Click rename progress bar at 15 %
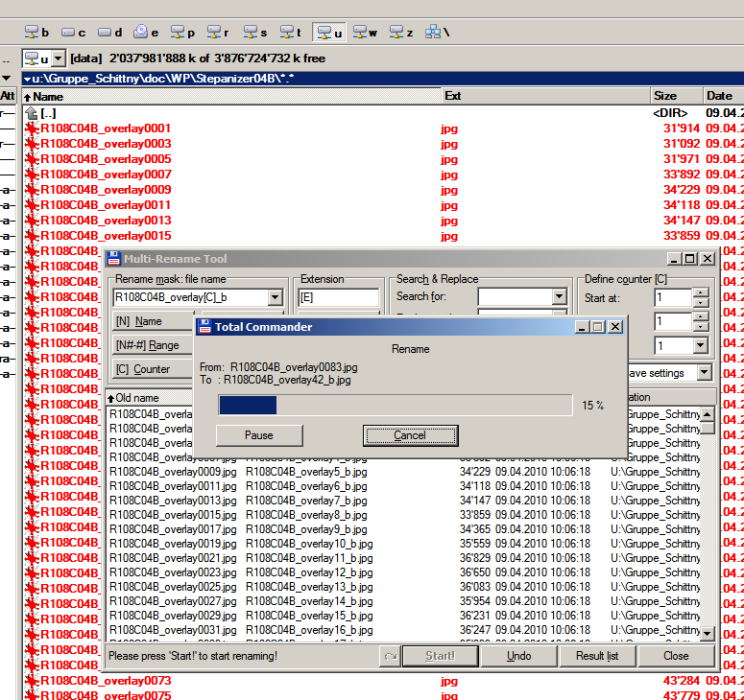 click(x=395, y=405)
